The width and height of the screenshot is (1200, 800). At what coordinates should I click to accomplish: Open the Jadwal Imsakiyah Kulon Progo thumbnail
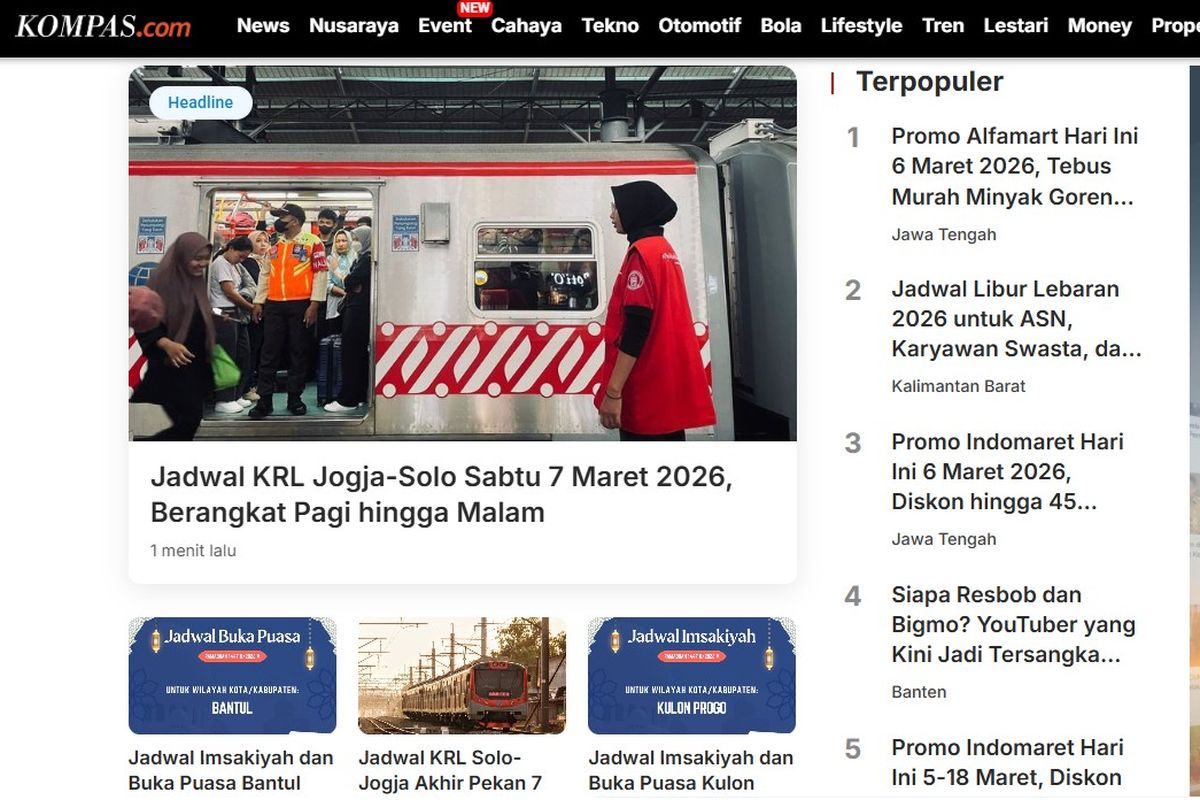tap(692, 676)
